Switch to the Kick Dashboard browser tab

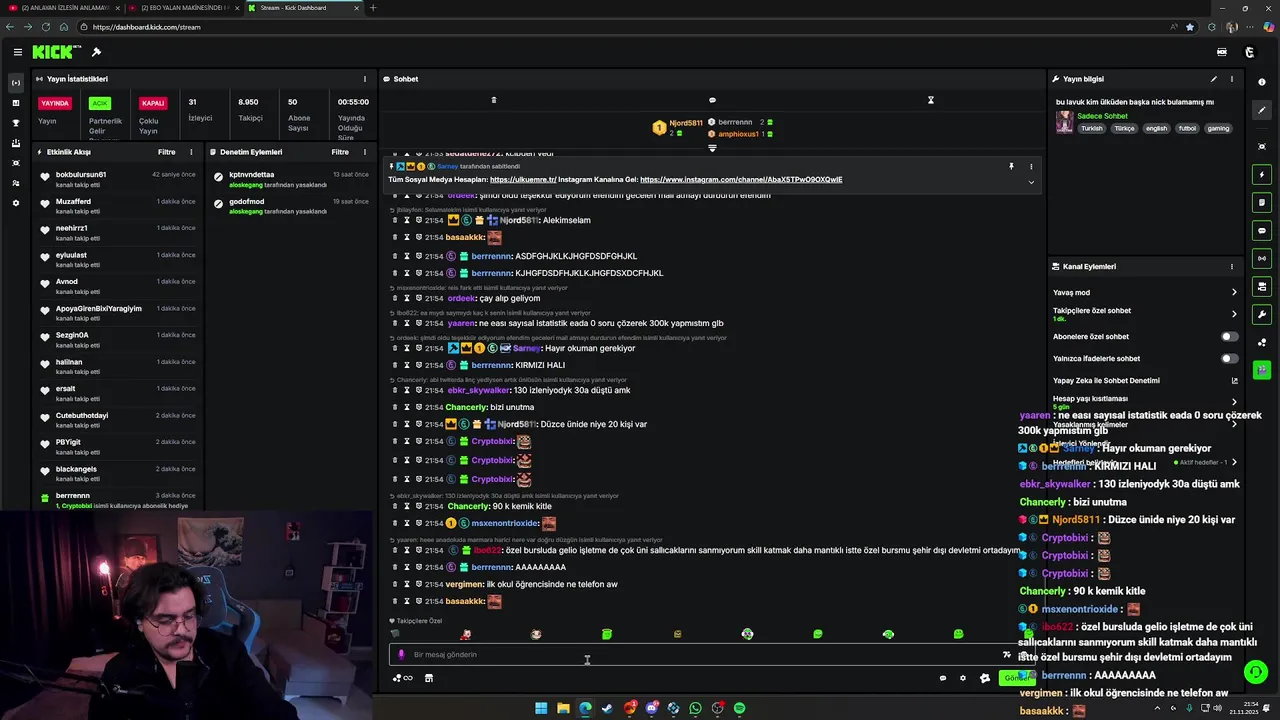pos(303,8)
